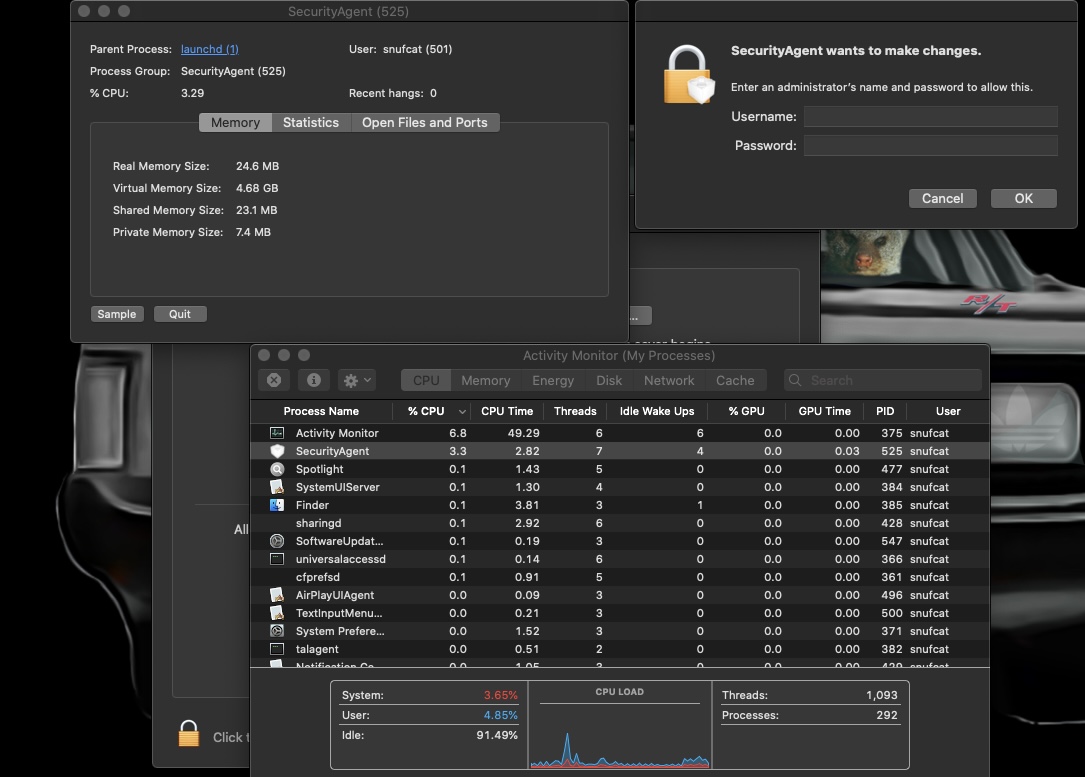This screenshot has height=777, width=1085.
Task: Select the Statistics tab in SecurityAgent window
Action: (x=310, y=122)
